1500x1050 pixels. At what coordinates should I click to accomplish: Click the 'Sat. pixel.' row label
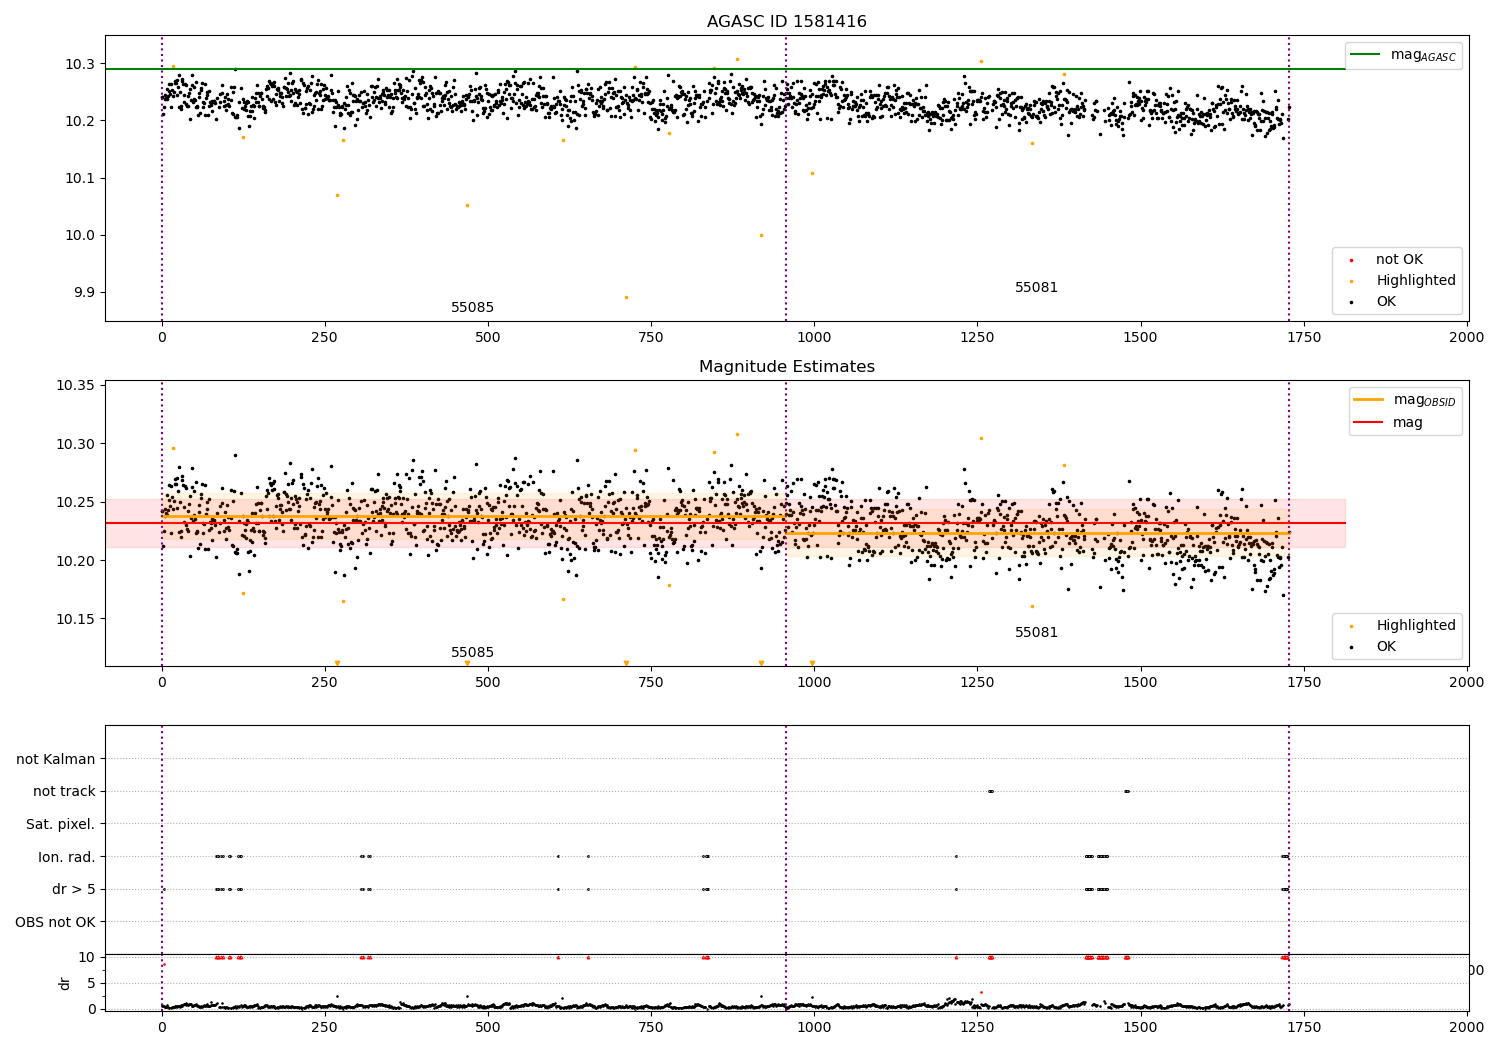[61, 825]
